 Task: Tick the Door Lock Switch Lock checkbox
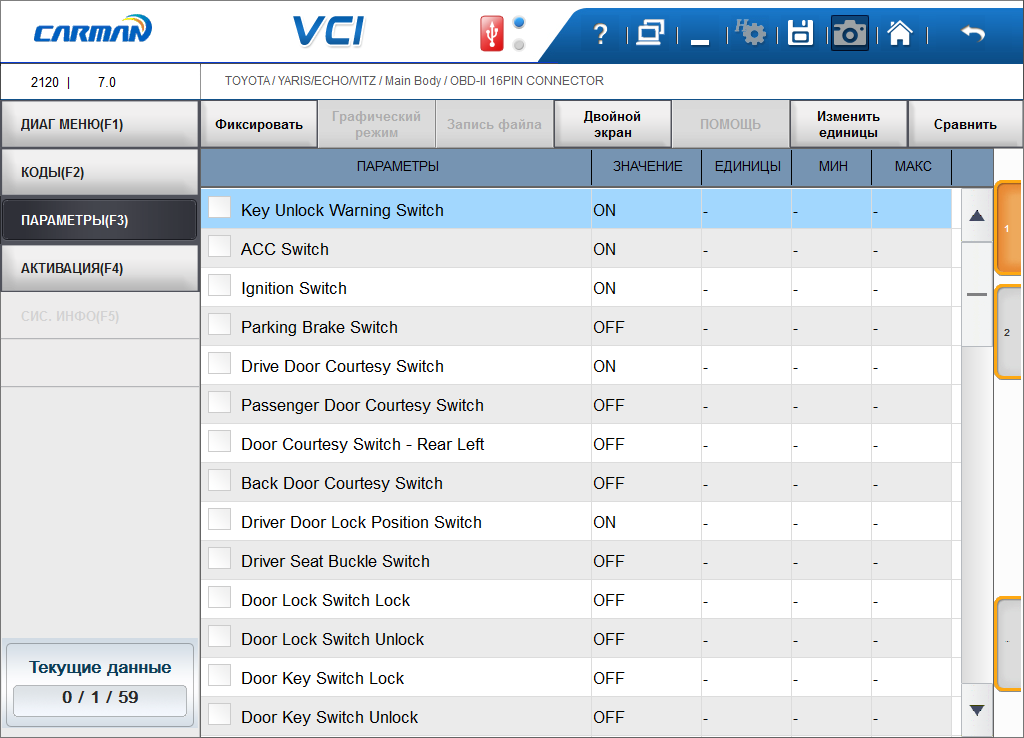click(219, 598)
